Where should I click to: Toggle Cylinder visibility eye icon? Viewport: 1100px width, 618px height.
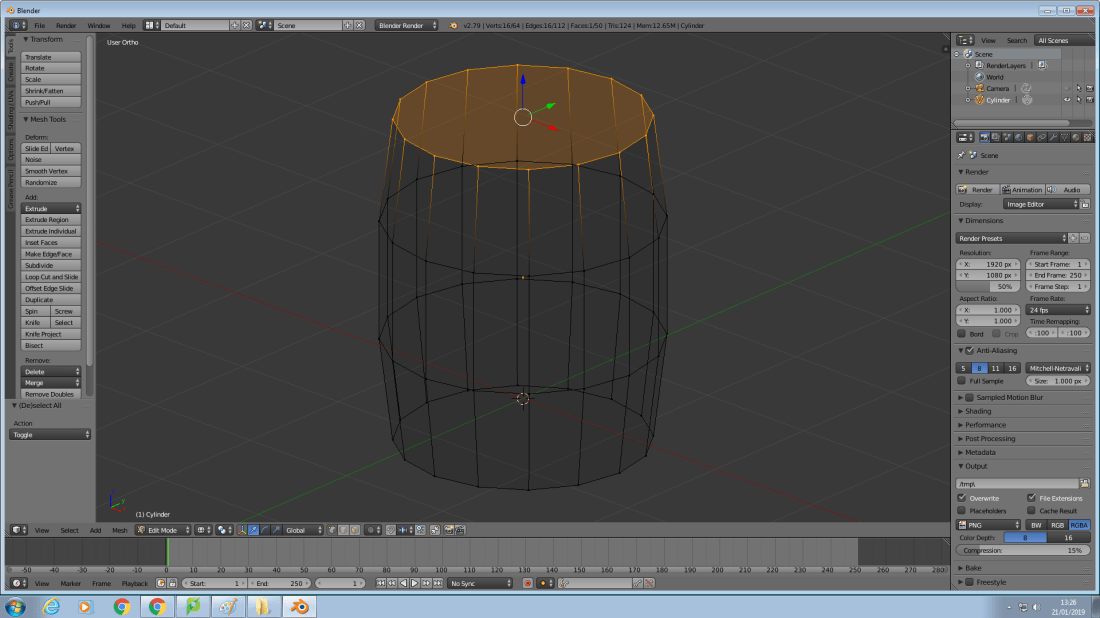tap(1067, 100)
